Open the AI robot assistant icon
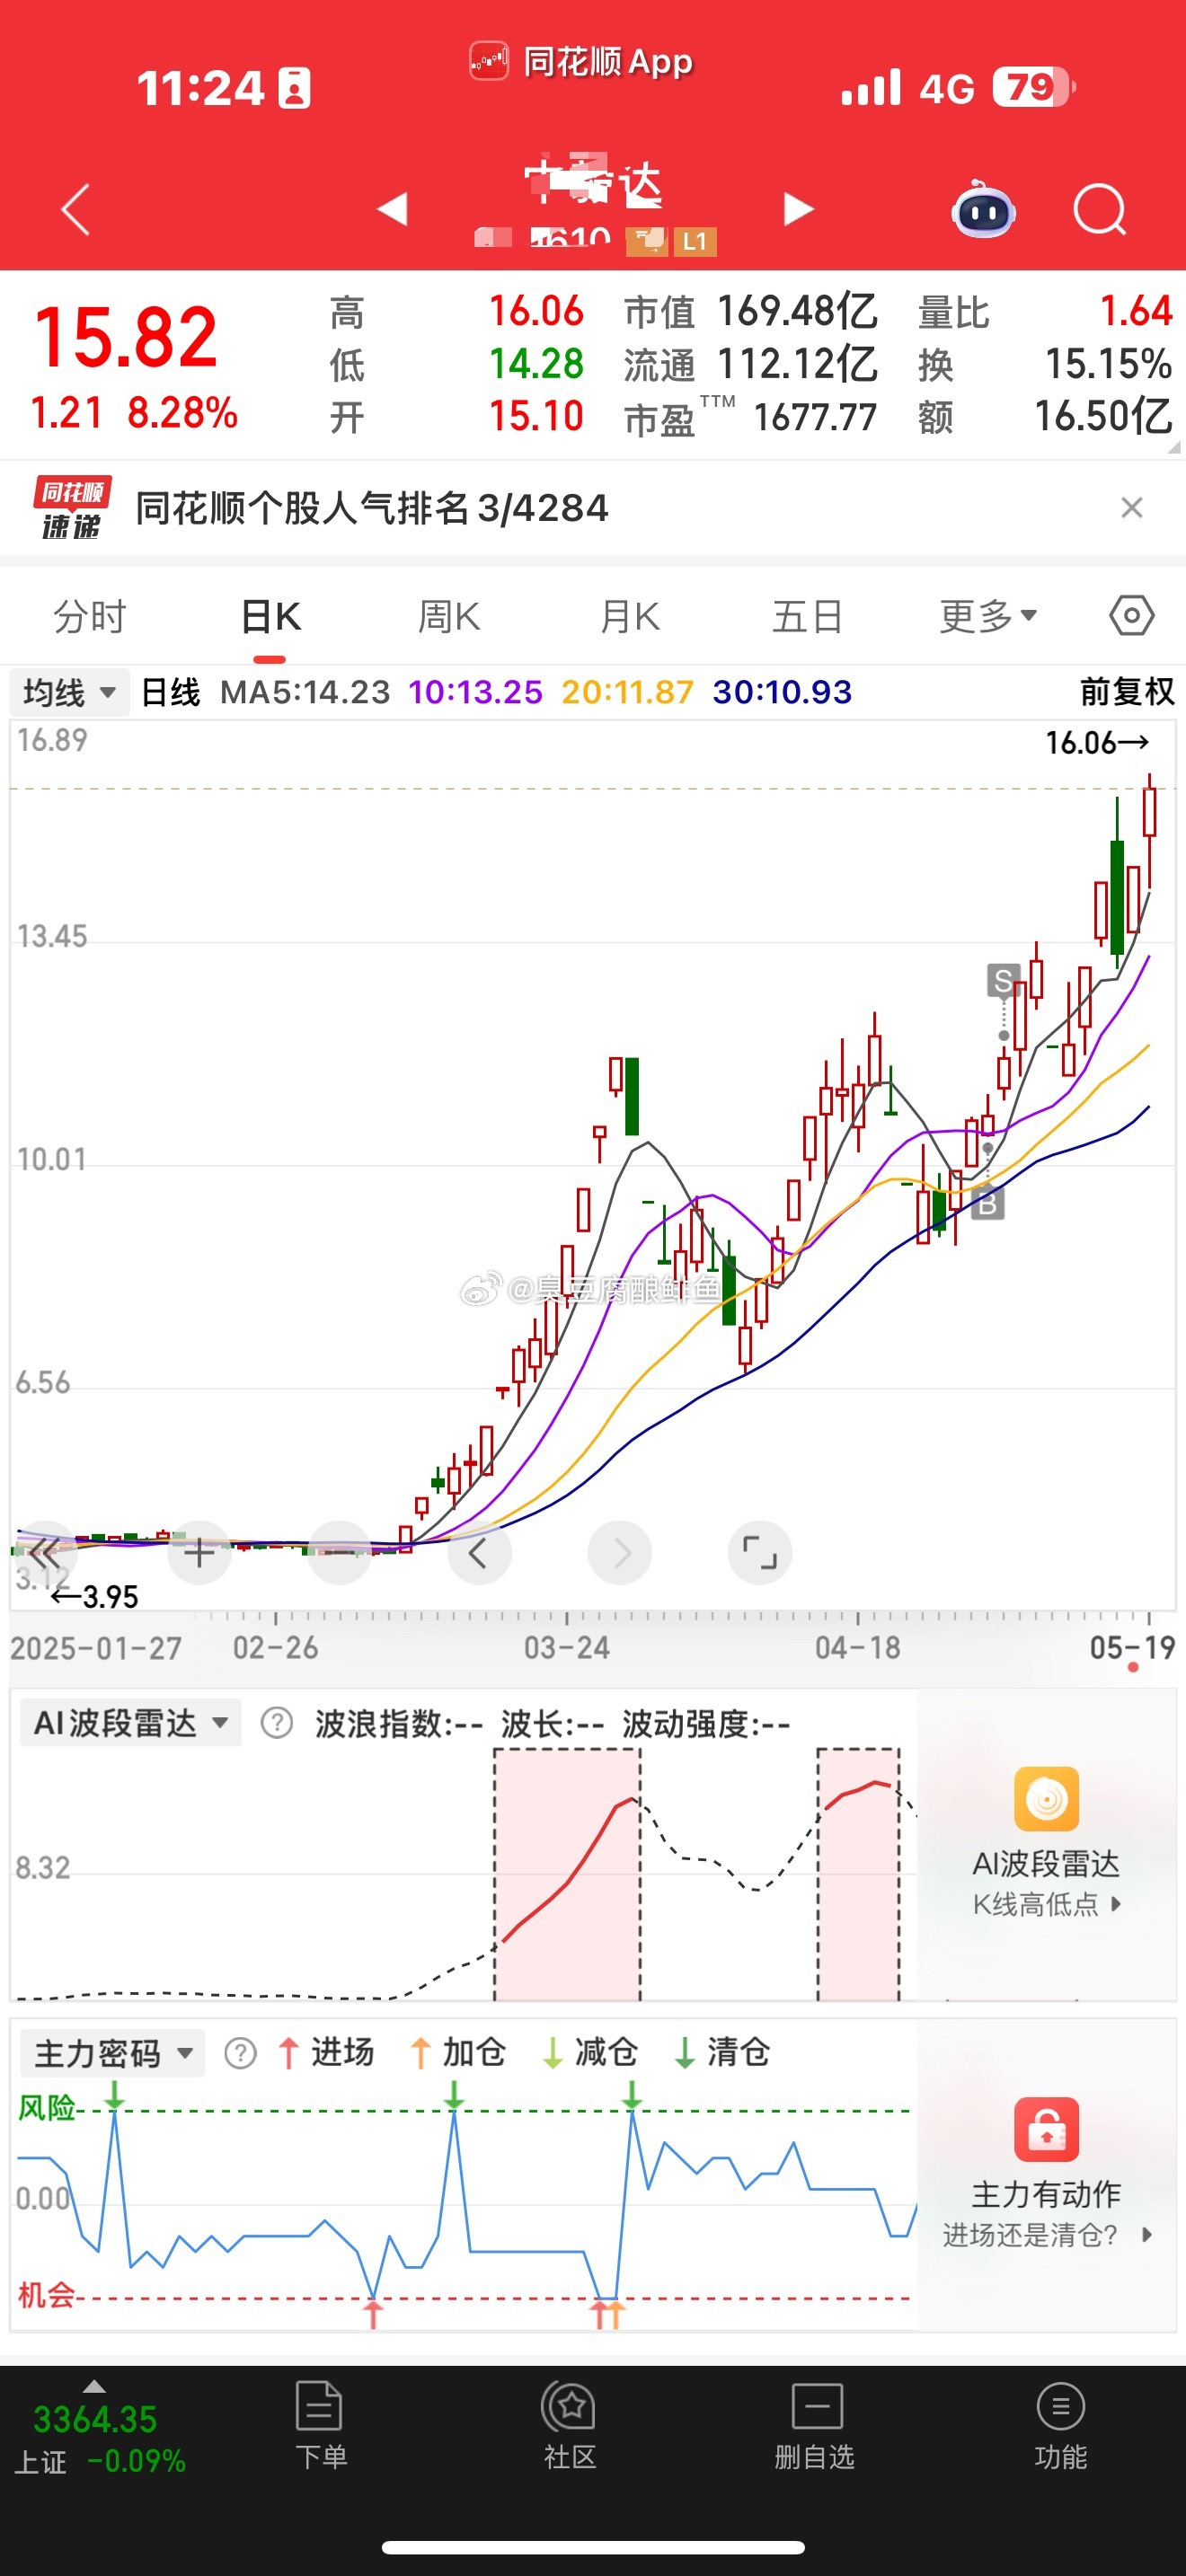 (x=983, y=210)
